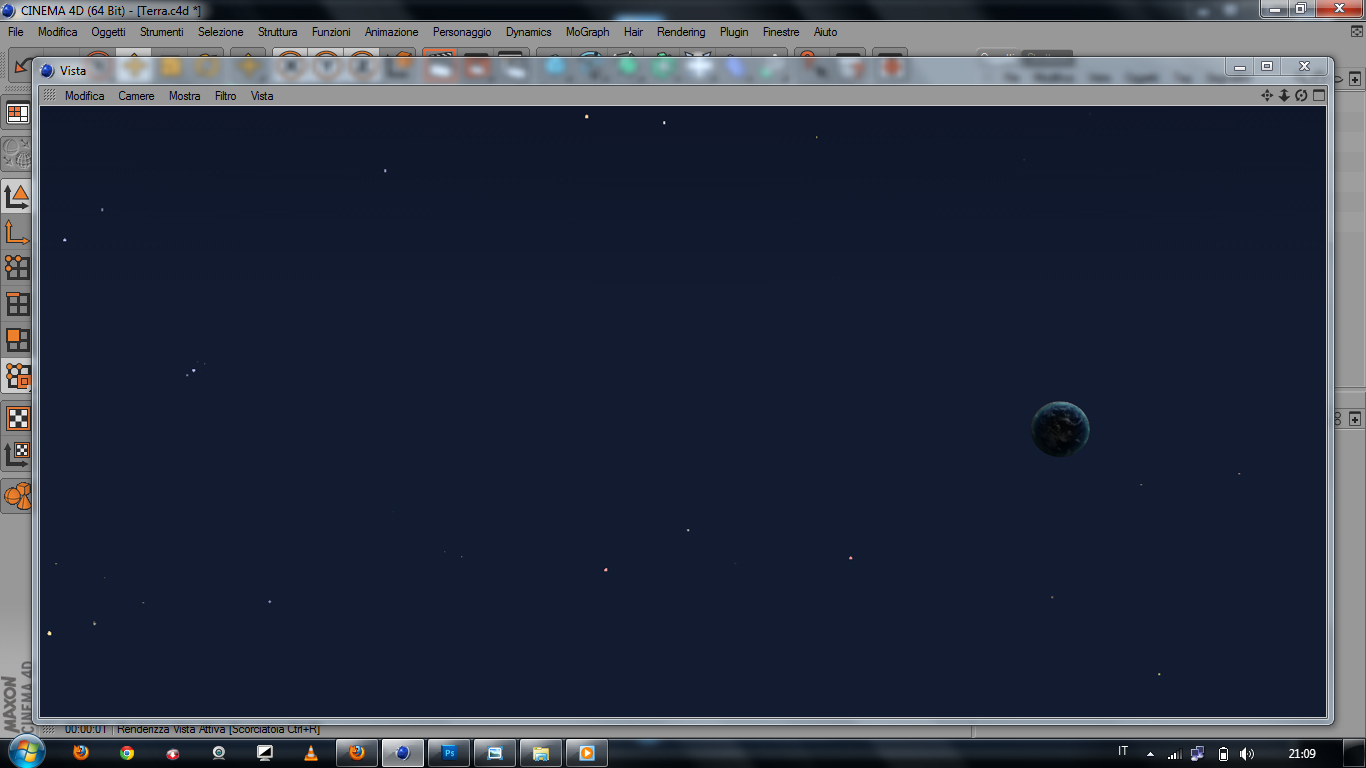Switch to the Edges mode icon
Viewport: 1366px width, 768px height.
point(17,304)
